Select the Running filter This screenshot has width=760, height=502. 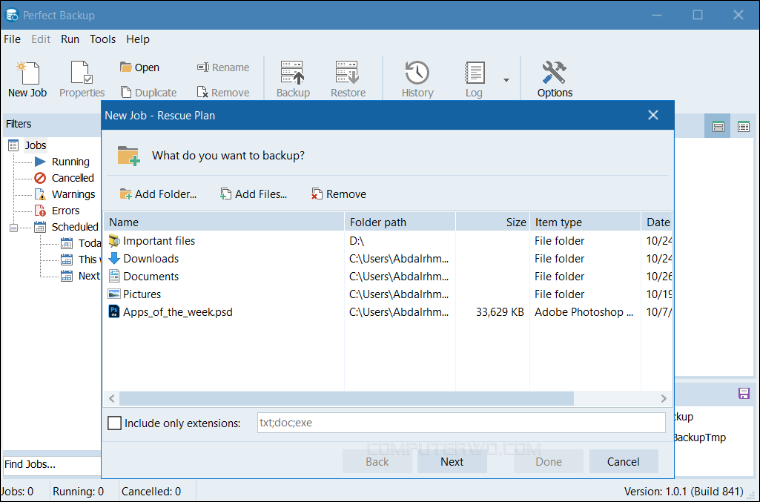tap(70, 161)
